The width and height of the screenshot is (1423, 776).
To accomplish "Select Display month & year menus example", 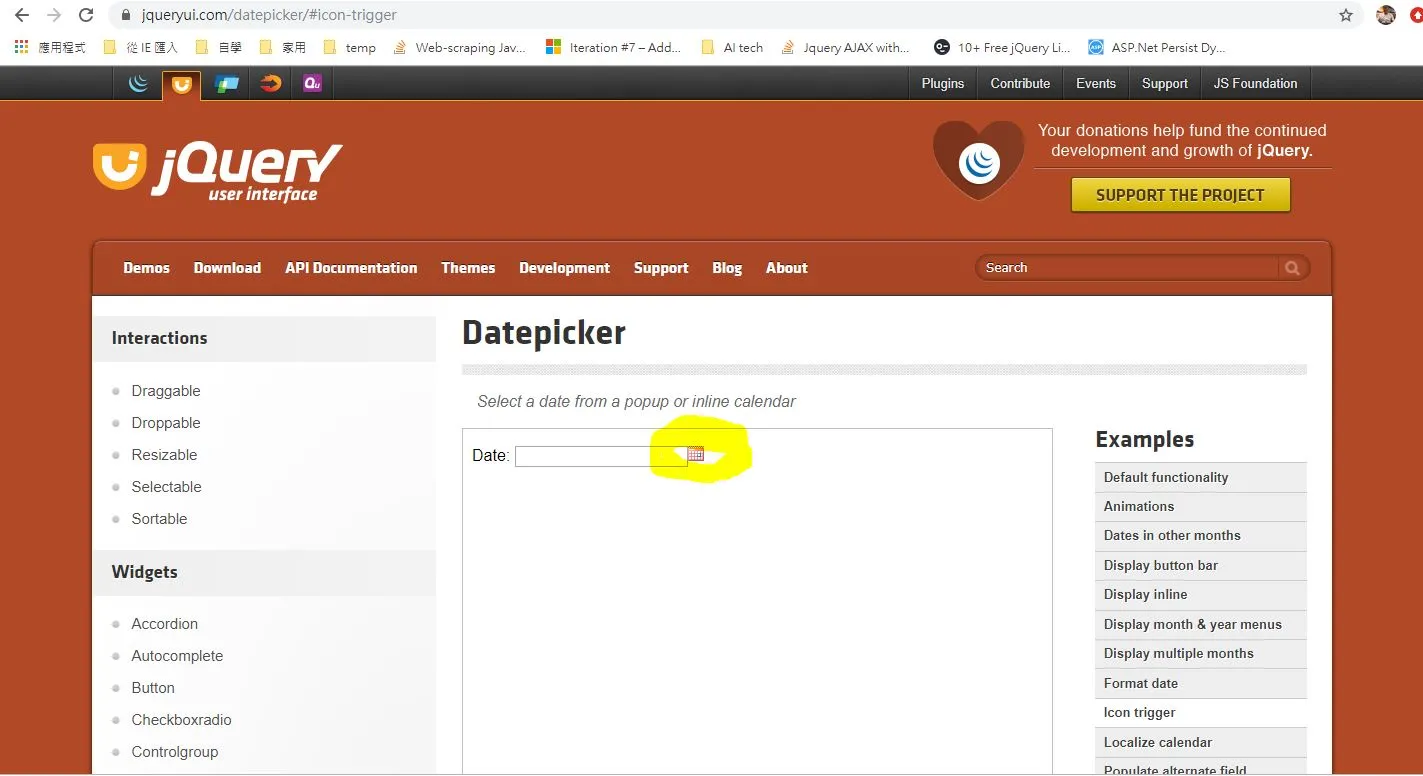I will [1201, 625].
